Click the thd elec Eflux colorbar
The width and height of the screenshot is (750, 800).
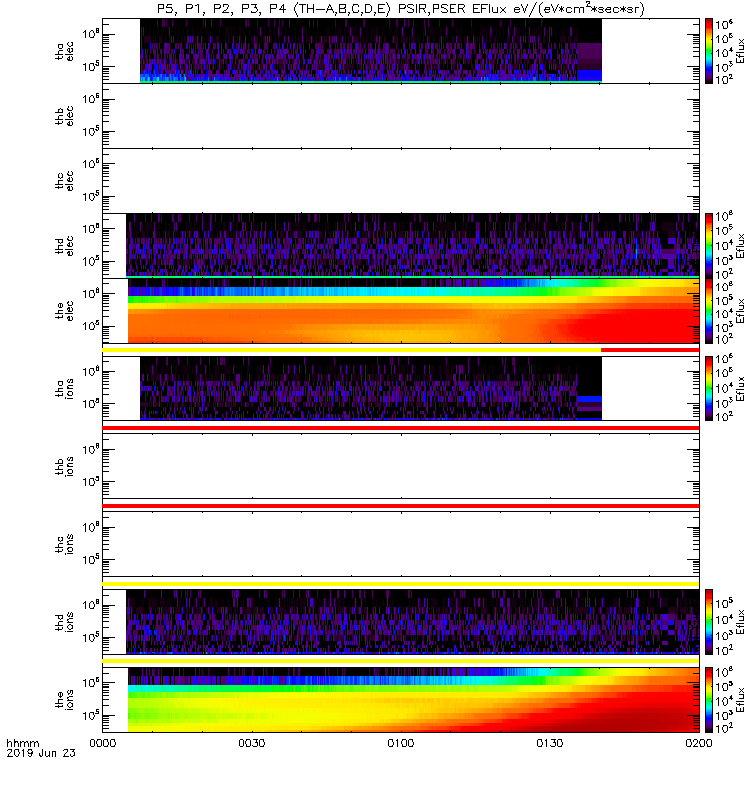point(709,246)
